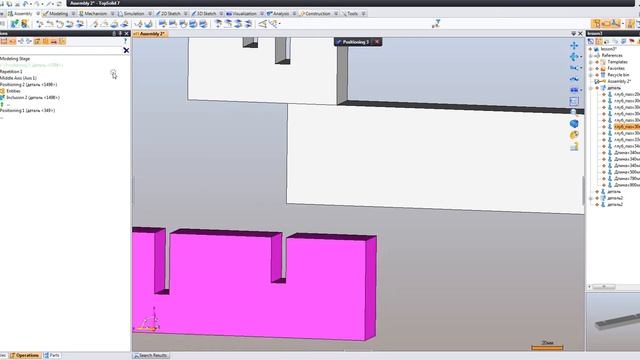
Task: Click the blue cube rendering icon
Action: click(574, 123)
